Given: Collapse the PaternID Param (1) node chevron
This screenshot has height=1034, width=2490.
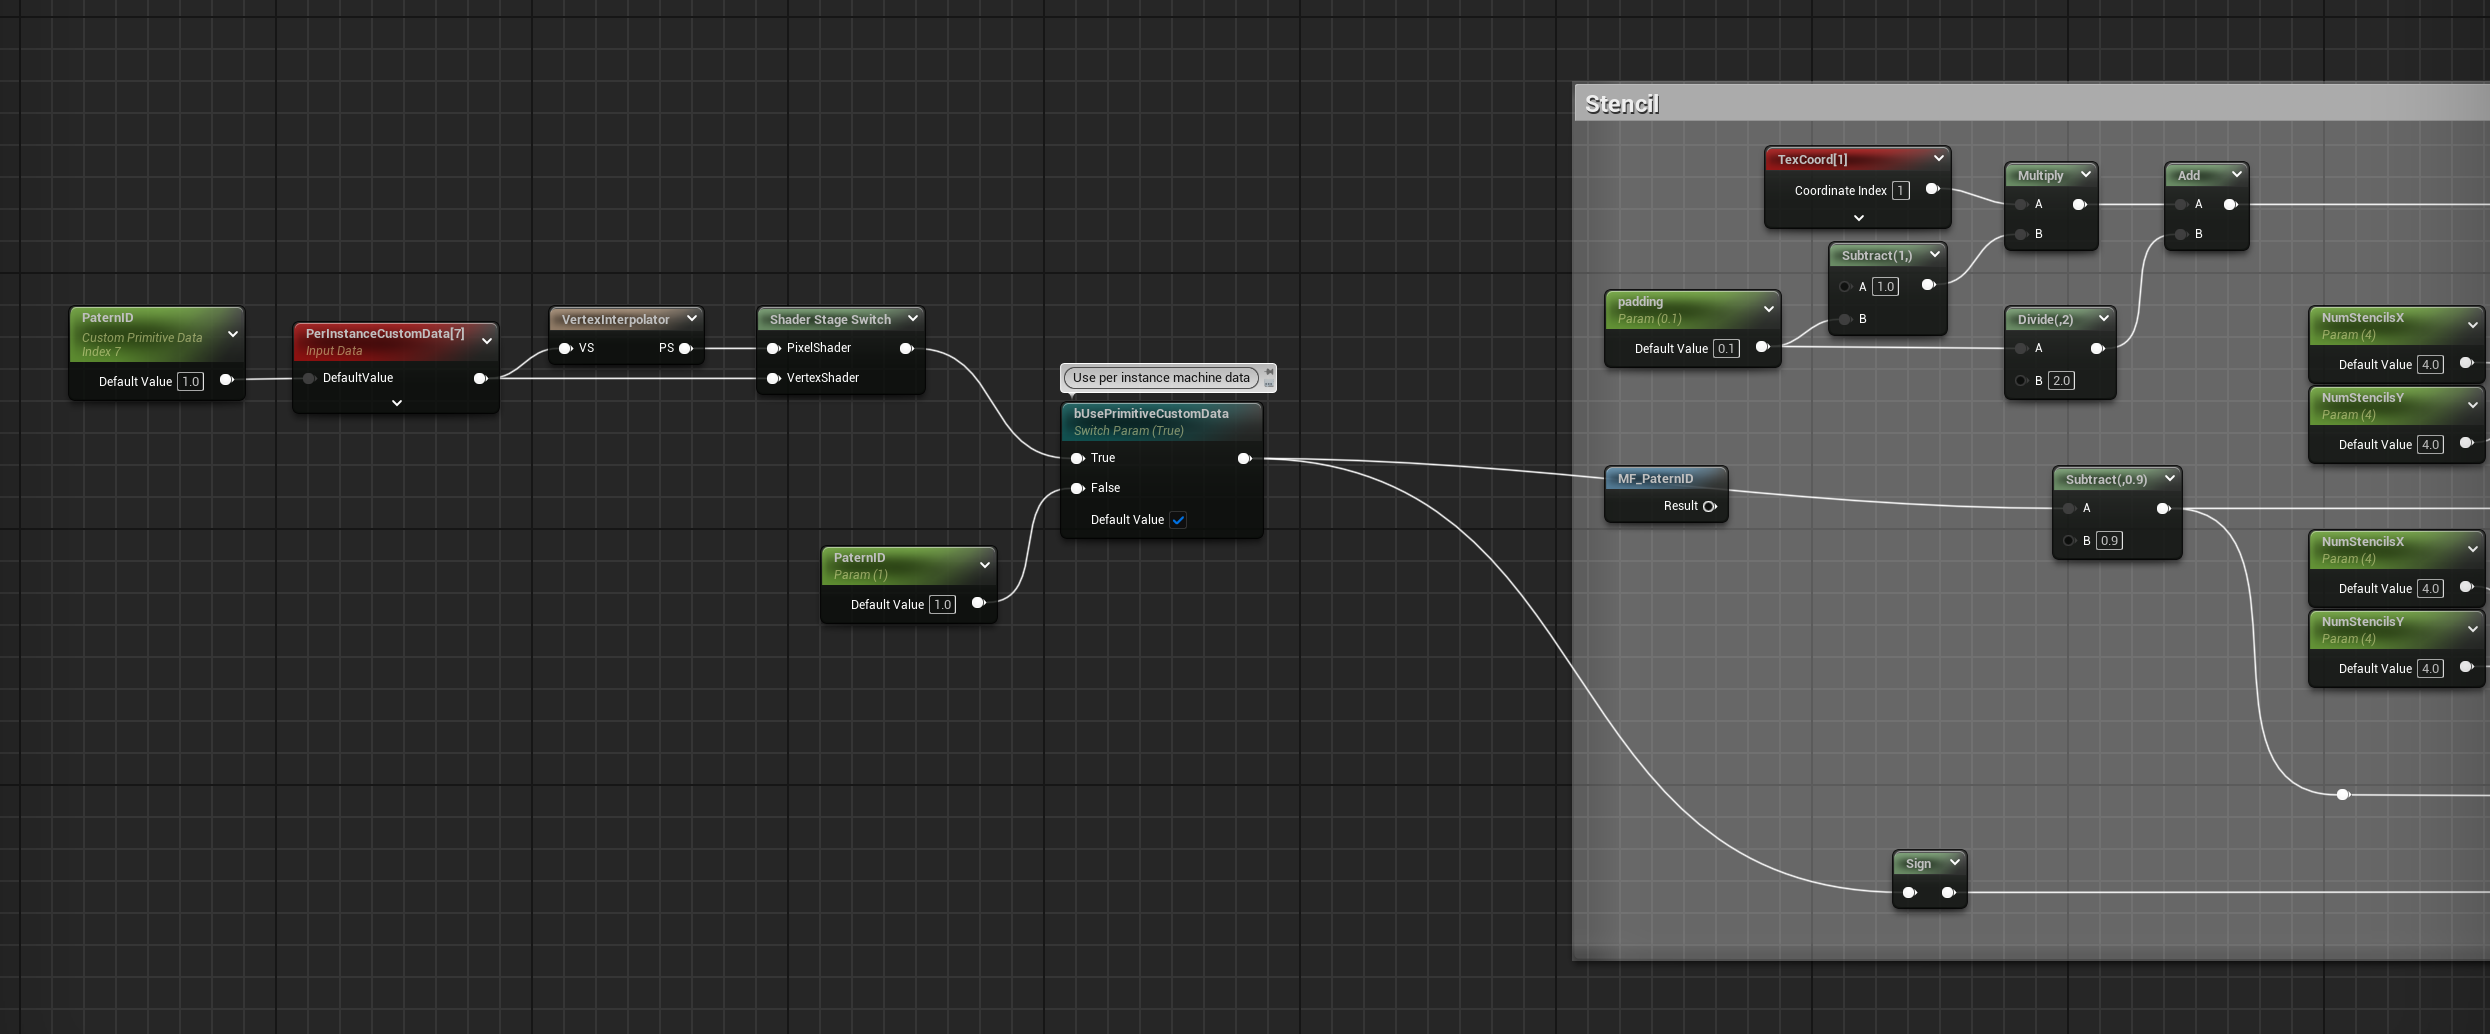Looking at the screenshot, I should 985,565.
